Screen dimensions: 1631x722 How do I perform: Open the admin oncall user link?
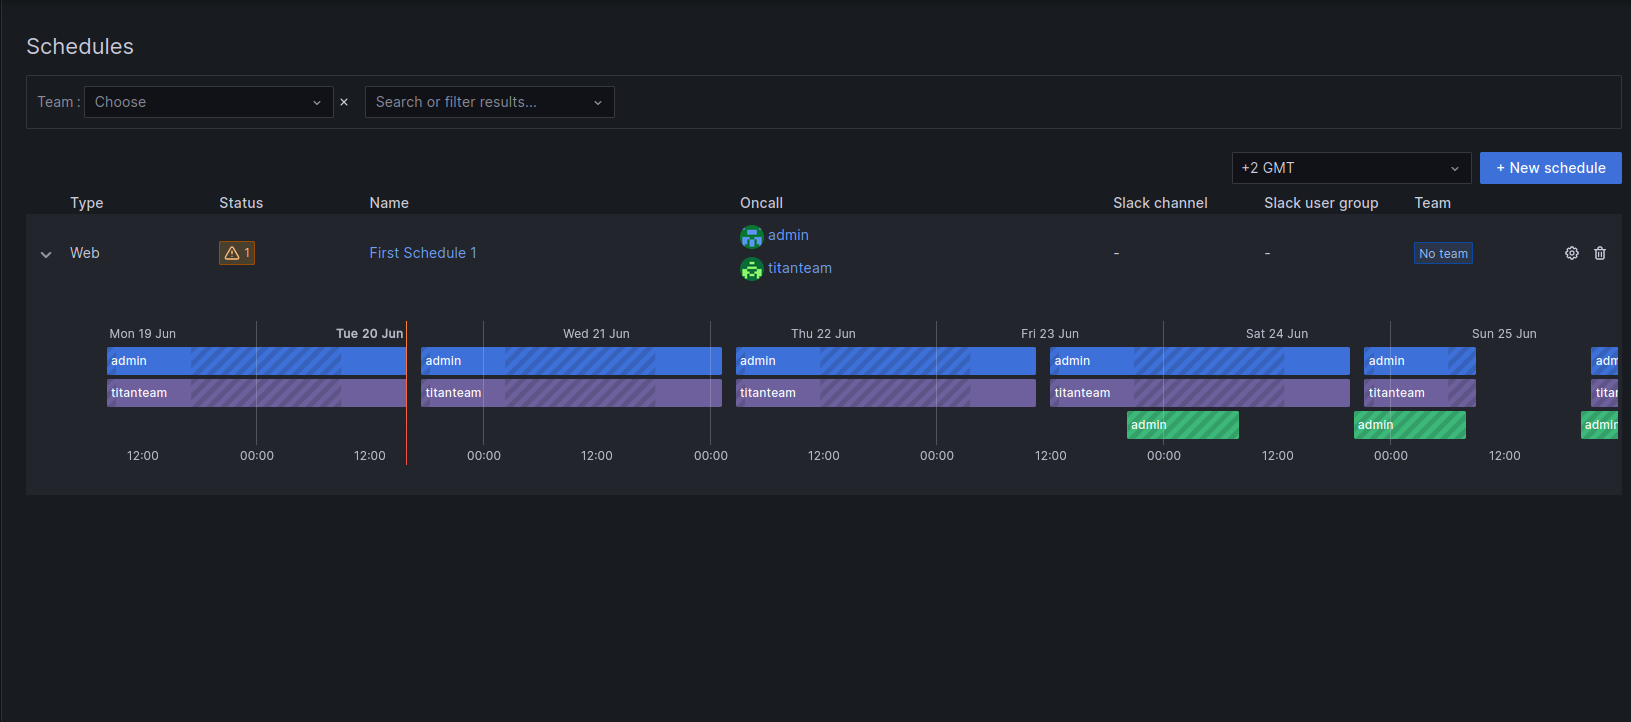788,235
